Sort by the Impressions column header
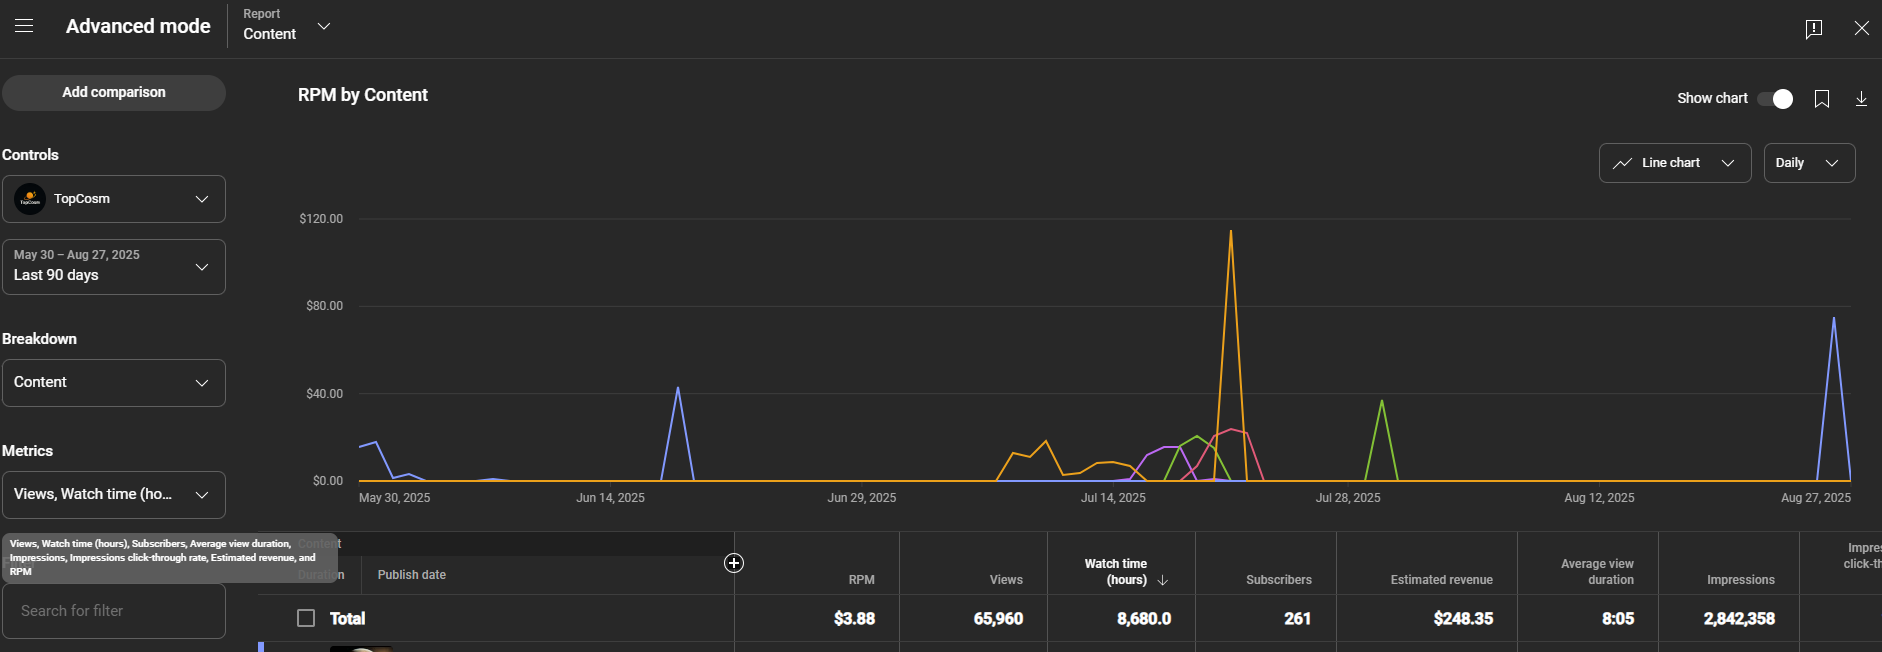This screenshot has height=652, width=1882. [x=1740, y=580]
